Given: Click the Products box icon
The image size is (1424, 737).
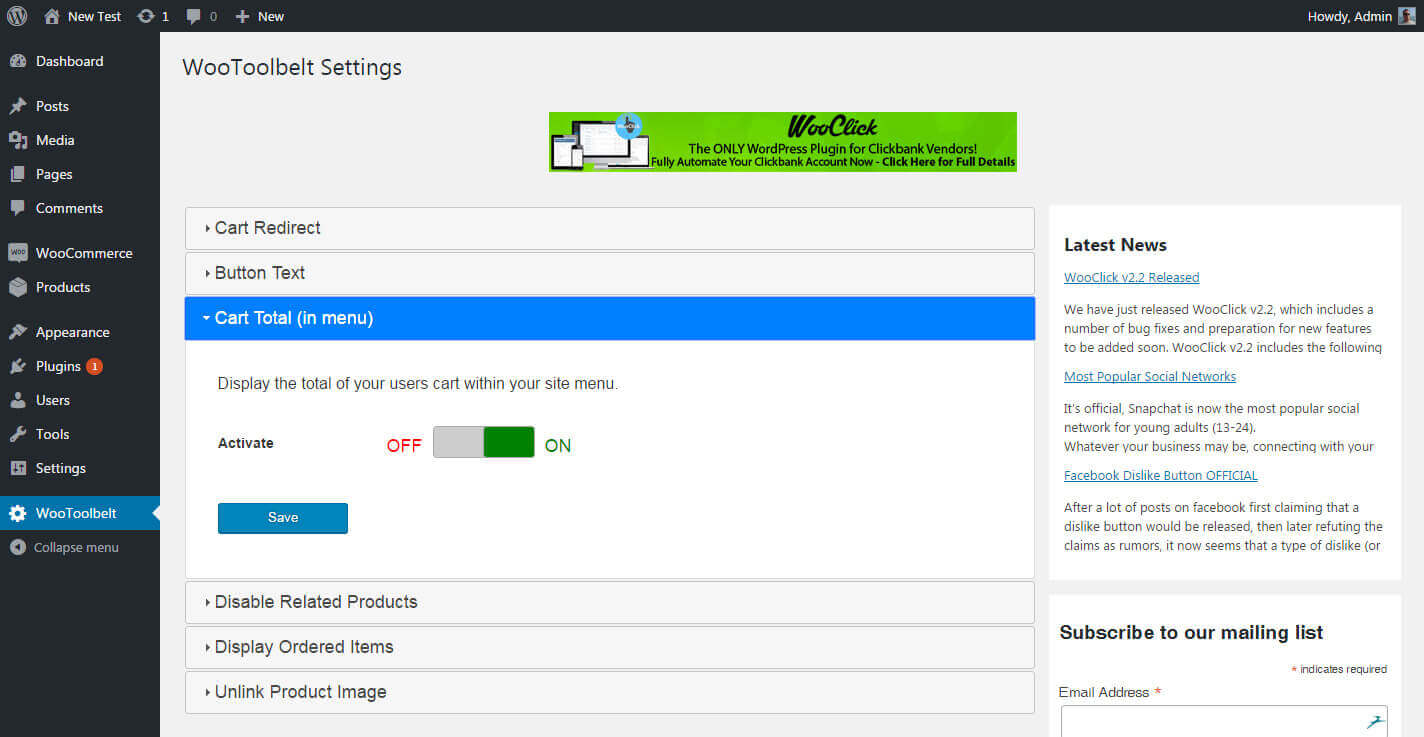Looking at the screenshot, I should click(x=18, y=287).
